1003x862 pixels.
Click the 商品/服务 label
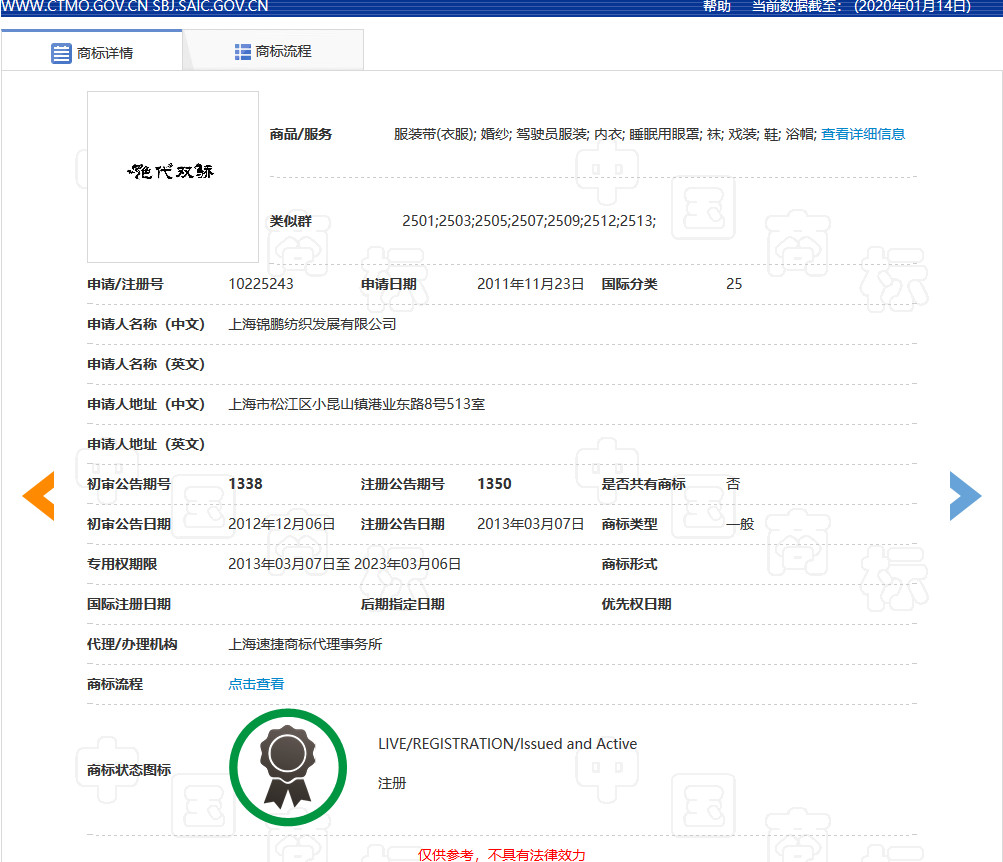coord(301,134)
